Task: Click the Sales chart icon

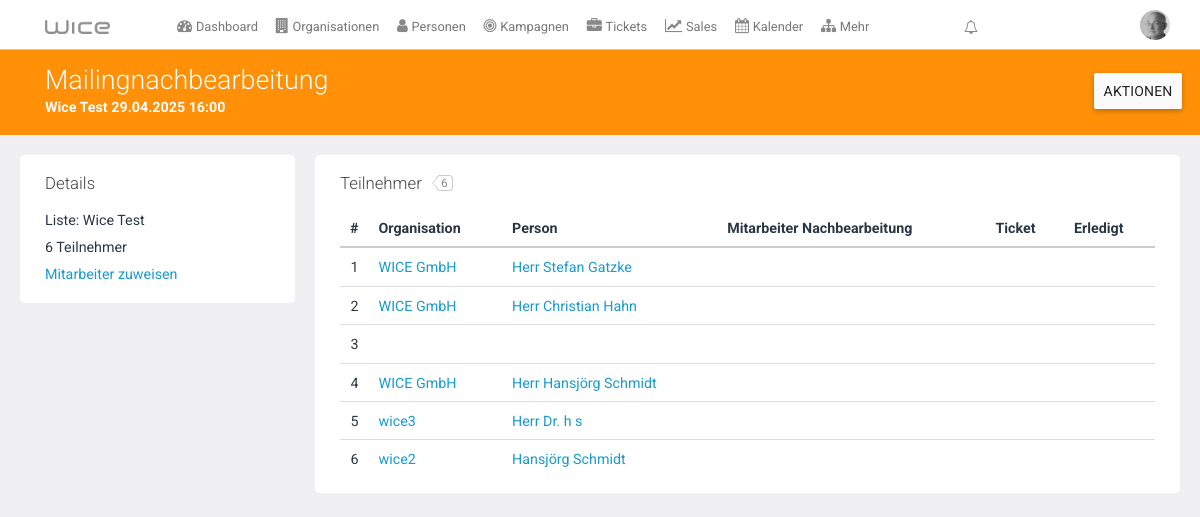Action: [673, 26]
